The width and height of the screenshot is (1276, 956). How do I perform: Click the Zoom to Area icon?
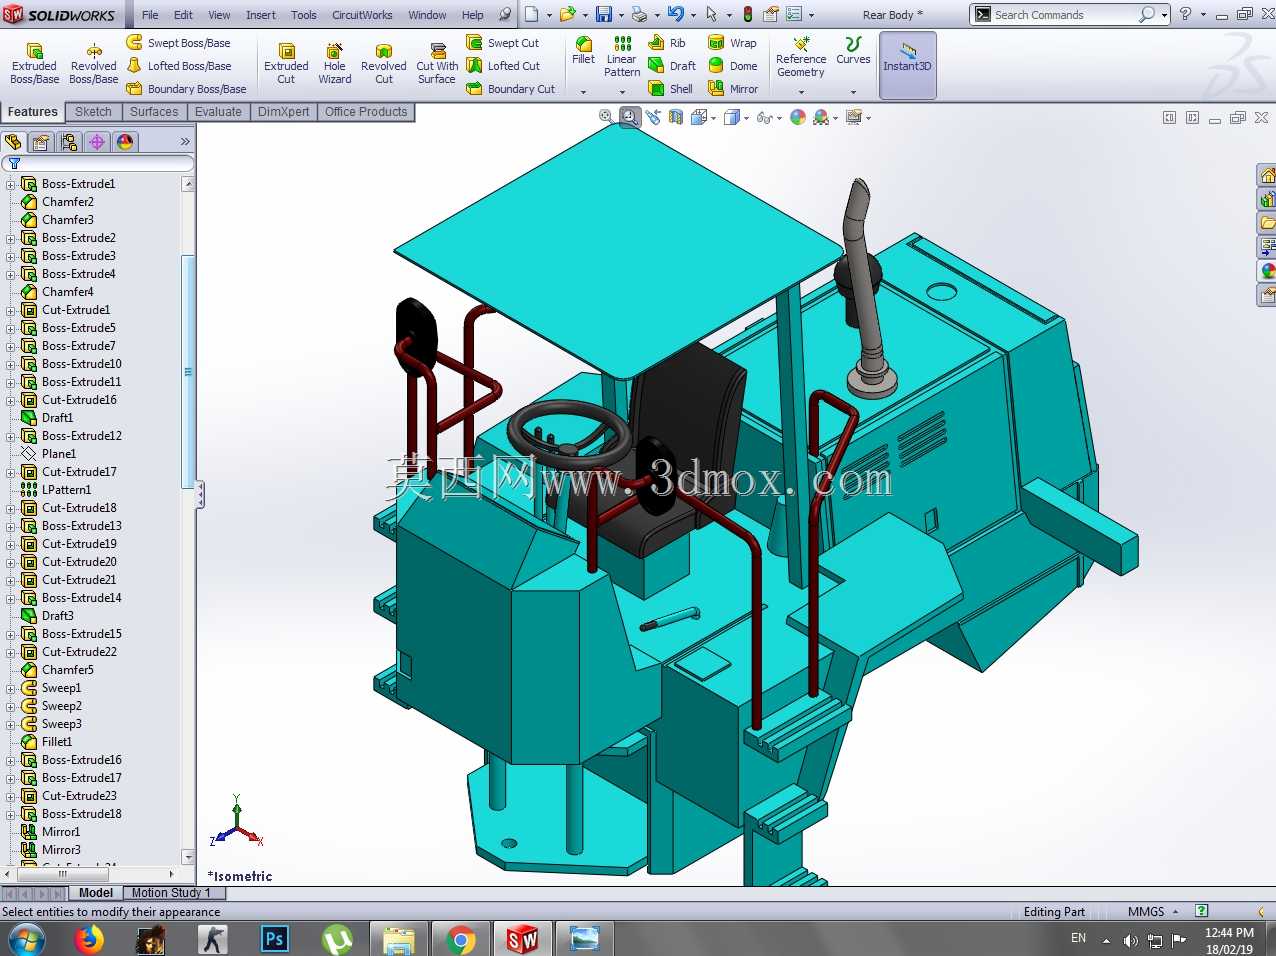tap(629, 117)
